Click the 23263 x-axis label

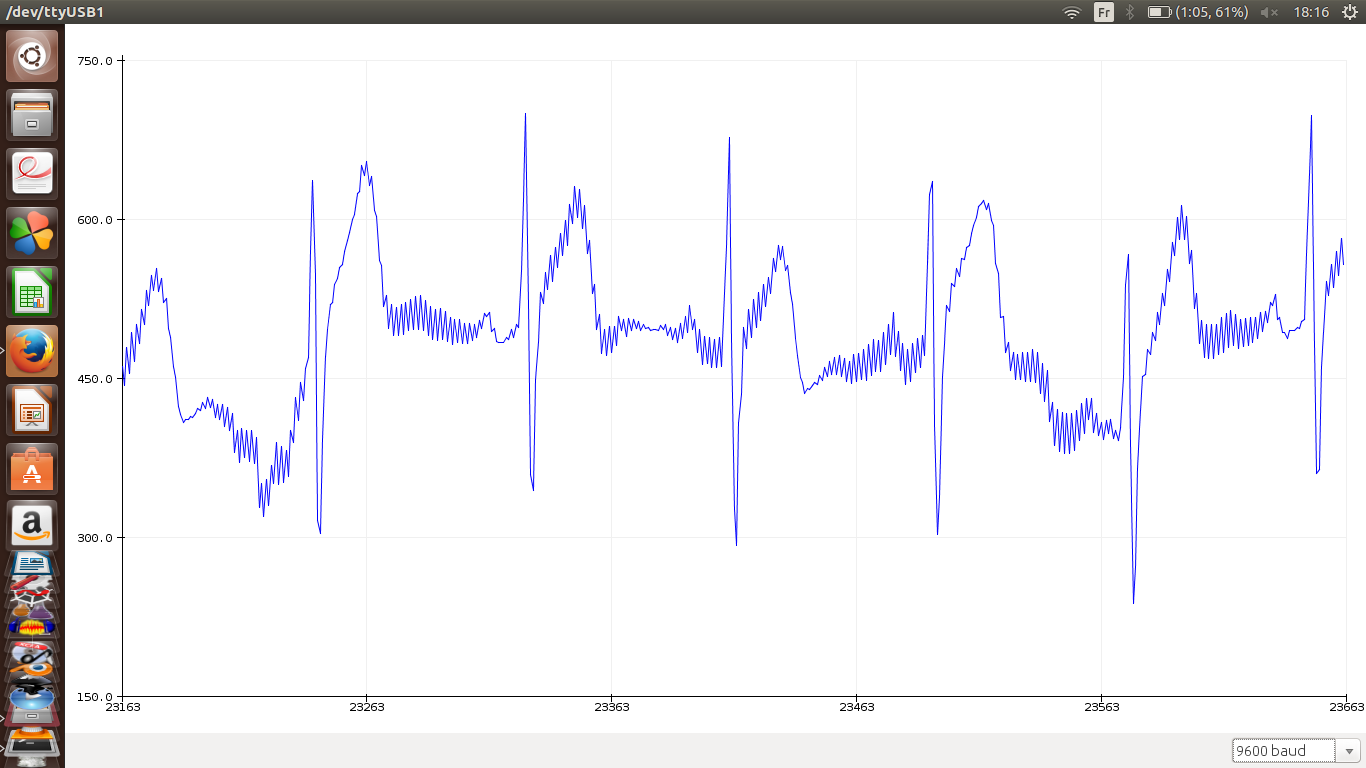tap(367, 707)
